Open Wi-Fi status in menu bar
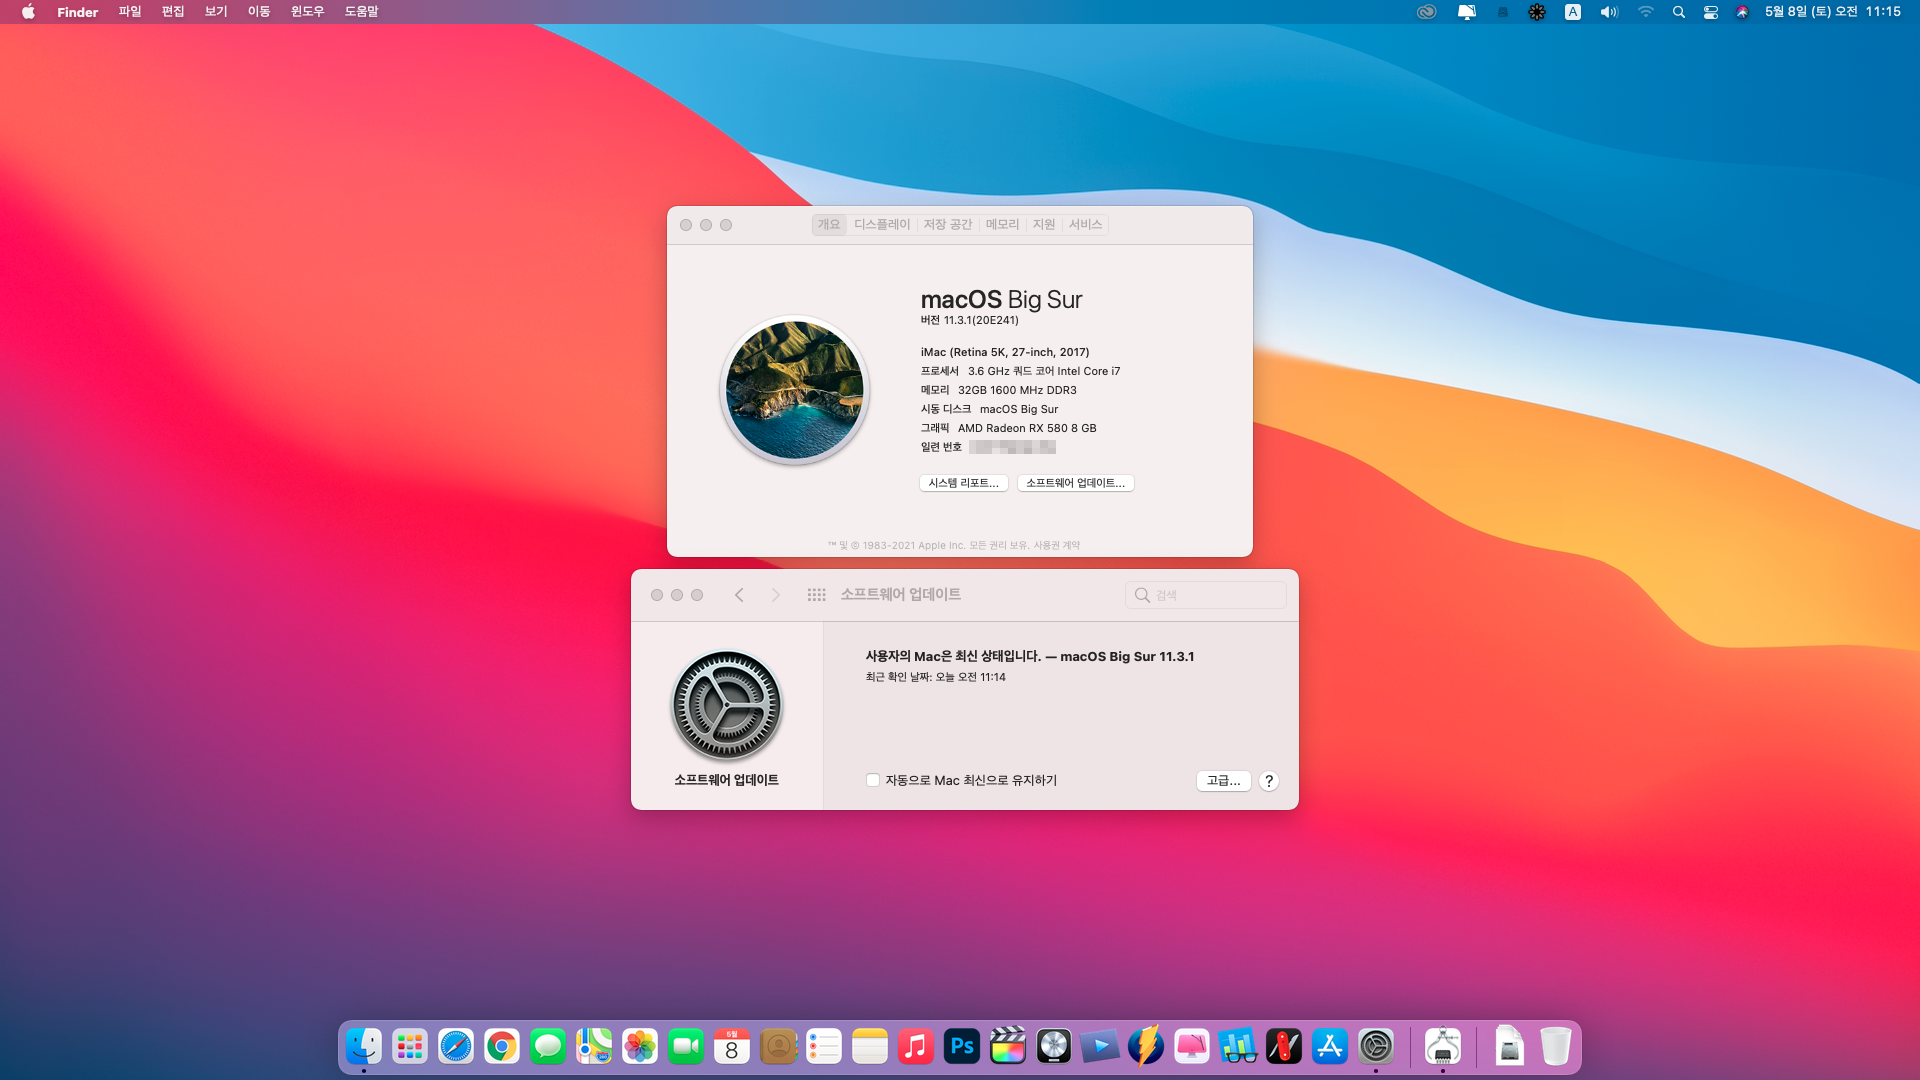The width and height of the screenshot is (1920, 1080). click(x=1645, y=12)
